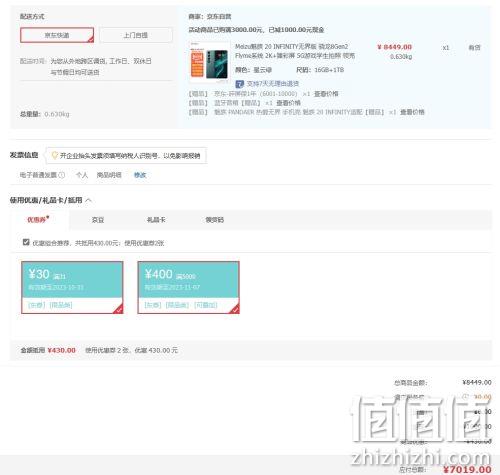
Task: Click 商家：京东自营 label
Action: click(210, 16)
